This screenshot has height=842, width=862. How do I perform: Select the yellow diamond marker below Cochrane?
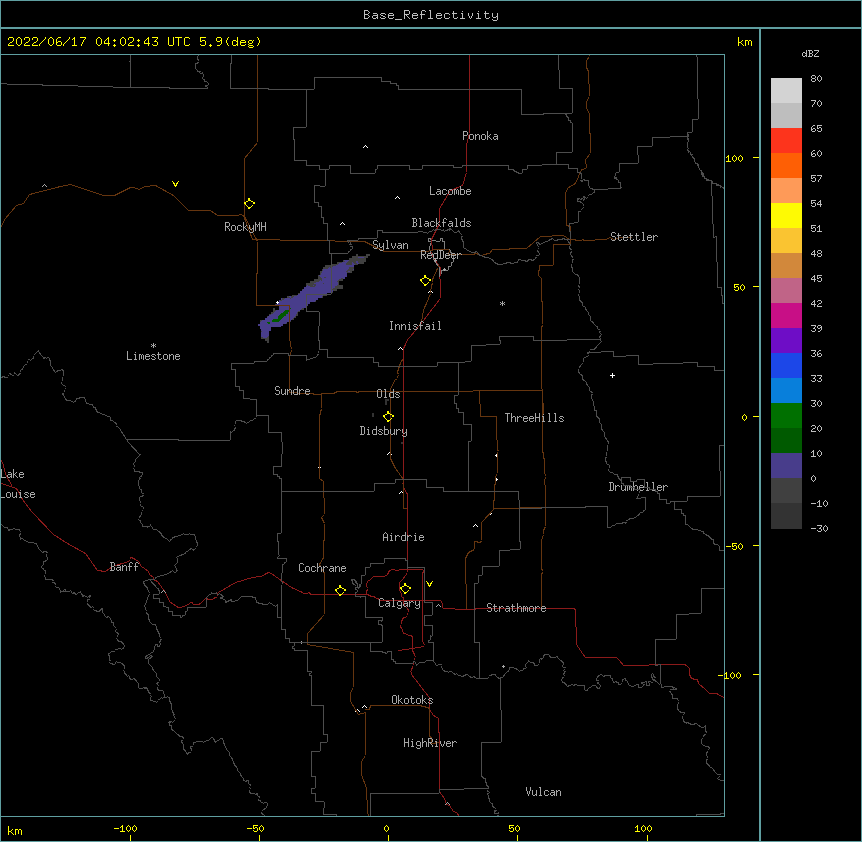(x=341, y=590)
